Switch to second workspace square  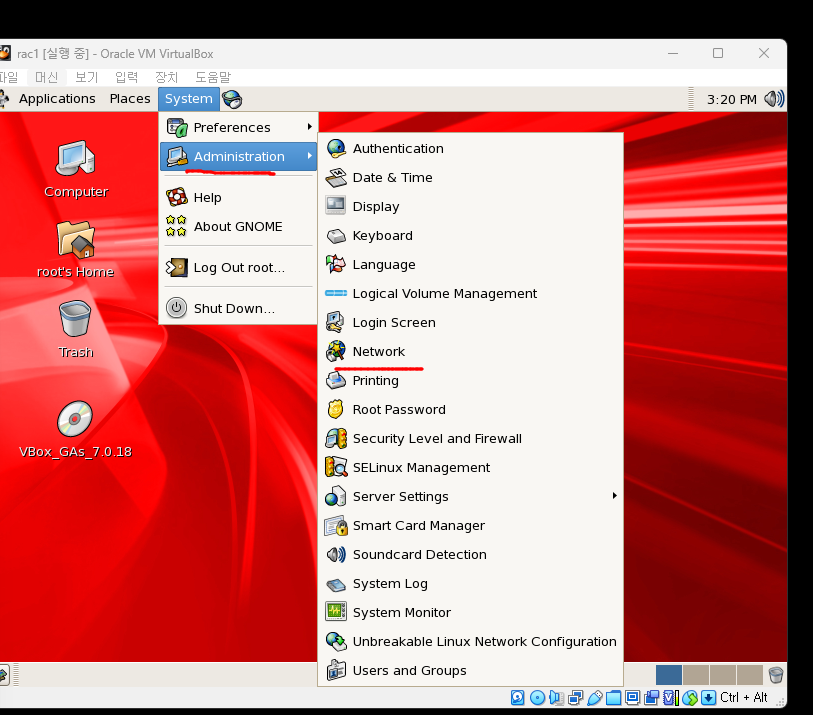pyautogui.click(x=696, y=675)
